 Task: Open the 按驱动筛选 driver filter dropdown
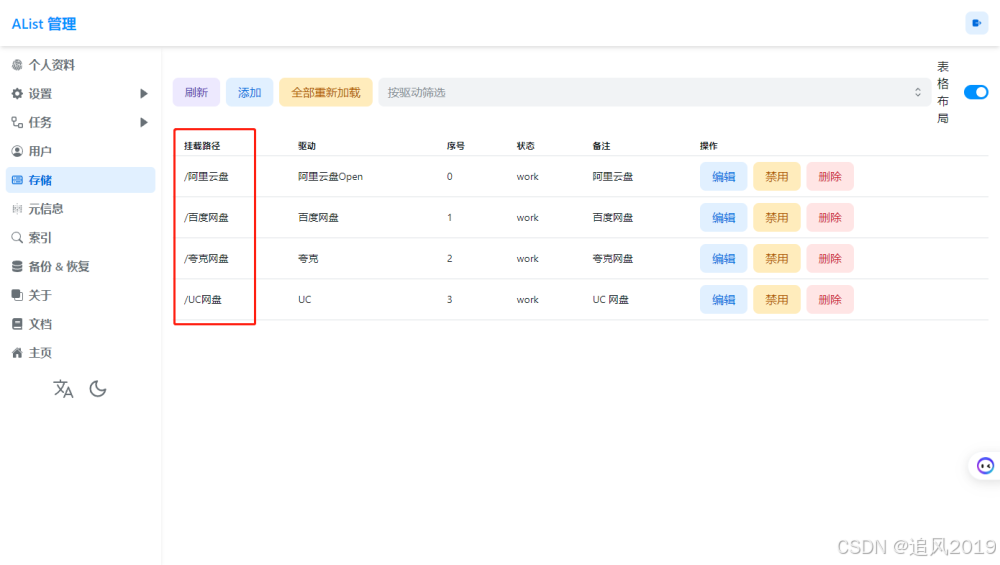(x=654, y=92)
